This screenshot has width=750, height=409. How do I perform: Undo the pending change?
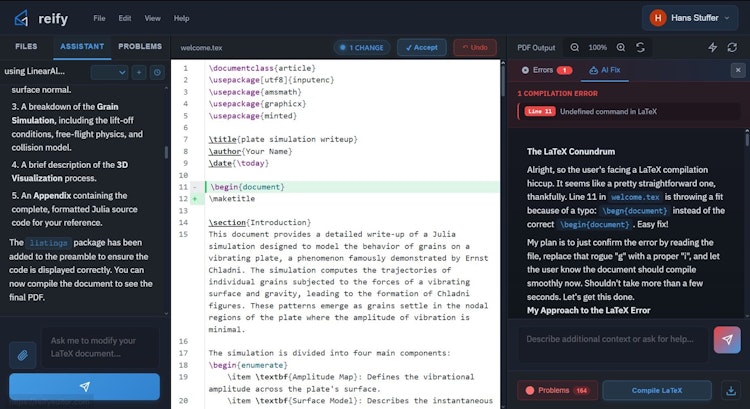(x=475, y=47)
